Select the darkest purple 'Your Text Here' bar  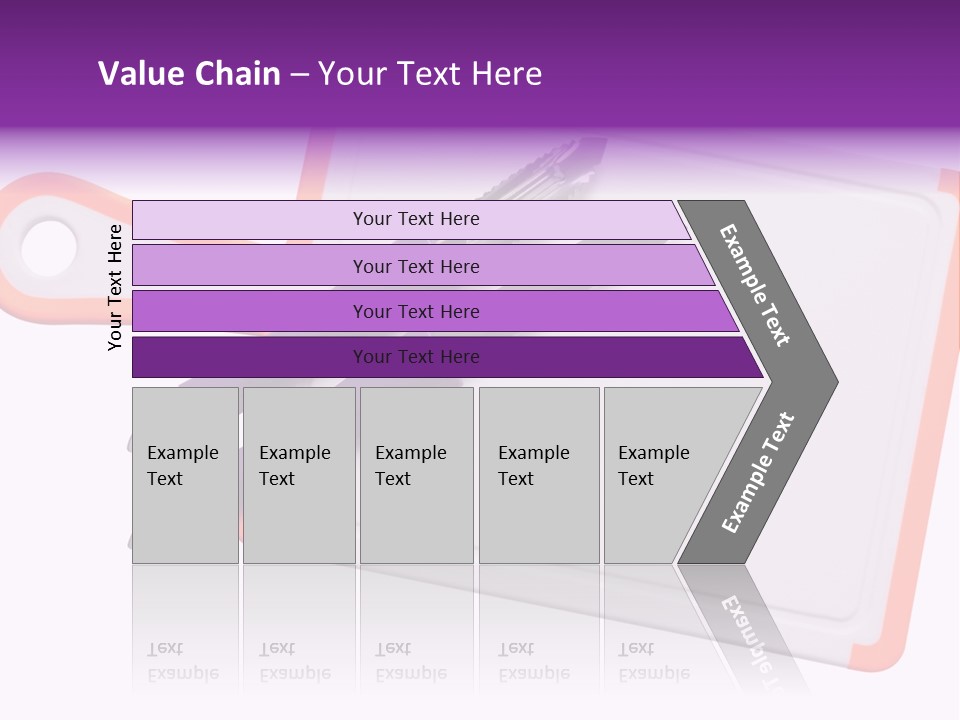tap(447, 357)
